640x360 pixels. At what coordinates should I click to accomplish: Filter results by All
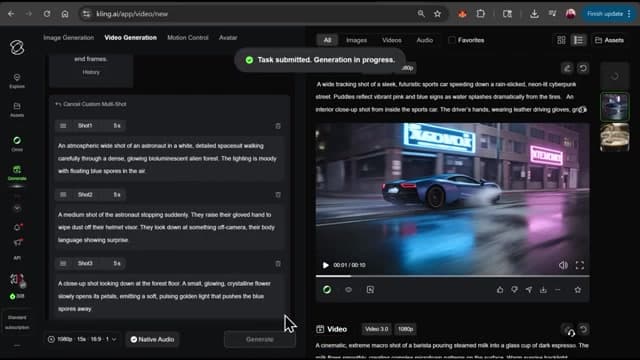pos(327,40)
